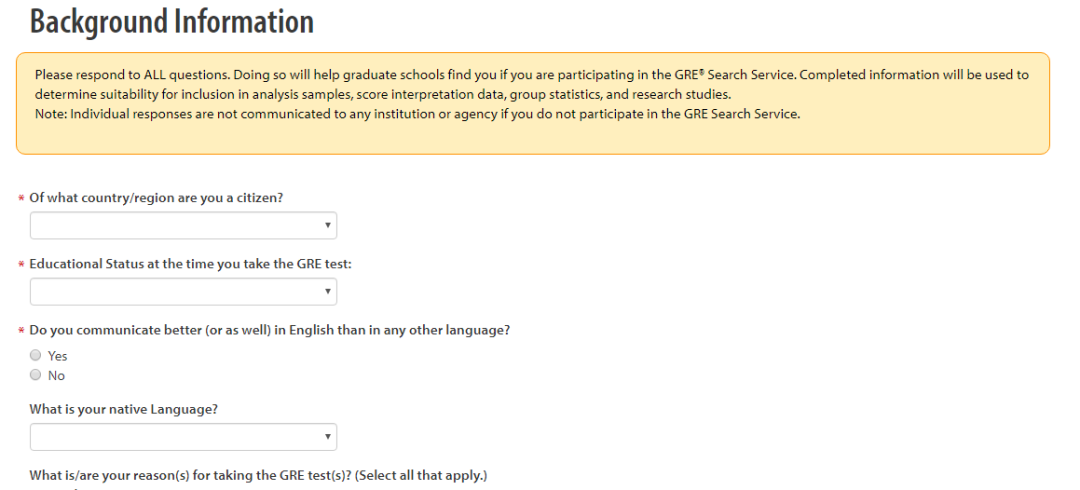Viewport: 1080px width, 490px height.
Task: Open the Educational Status dropdown field
Action: coord(183,292)
